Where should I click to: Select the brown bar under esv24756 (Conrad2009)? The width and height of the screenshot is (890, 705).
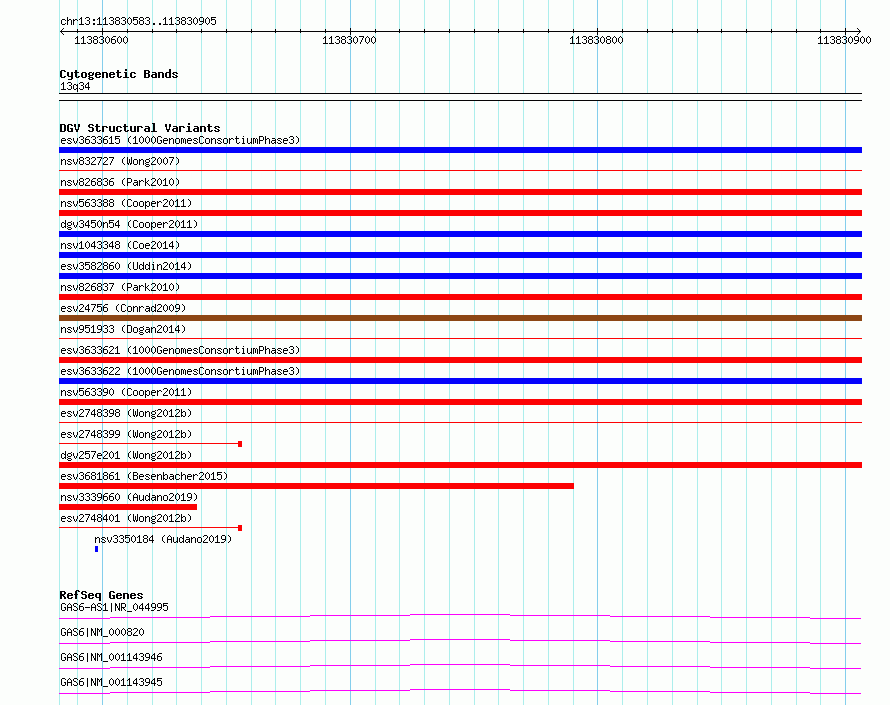pyautogui.click(x=460, y=318)
